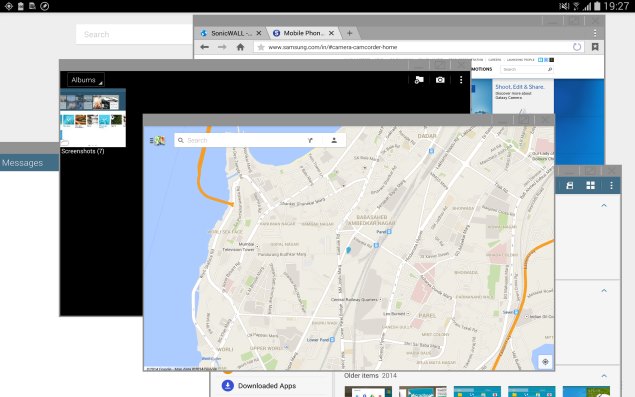Collapse Older items section chevron
The height and width of the screenshot is (397, 635).
(x=604, y=376)
